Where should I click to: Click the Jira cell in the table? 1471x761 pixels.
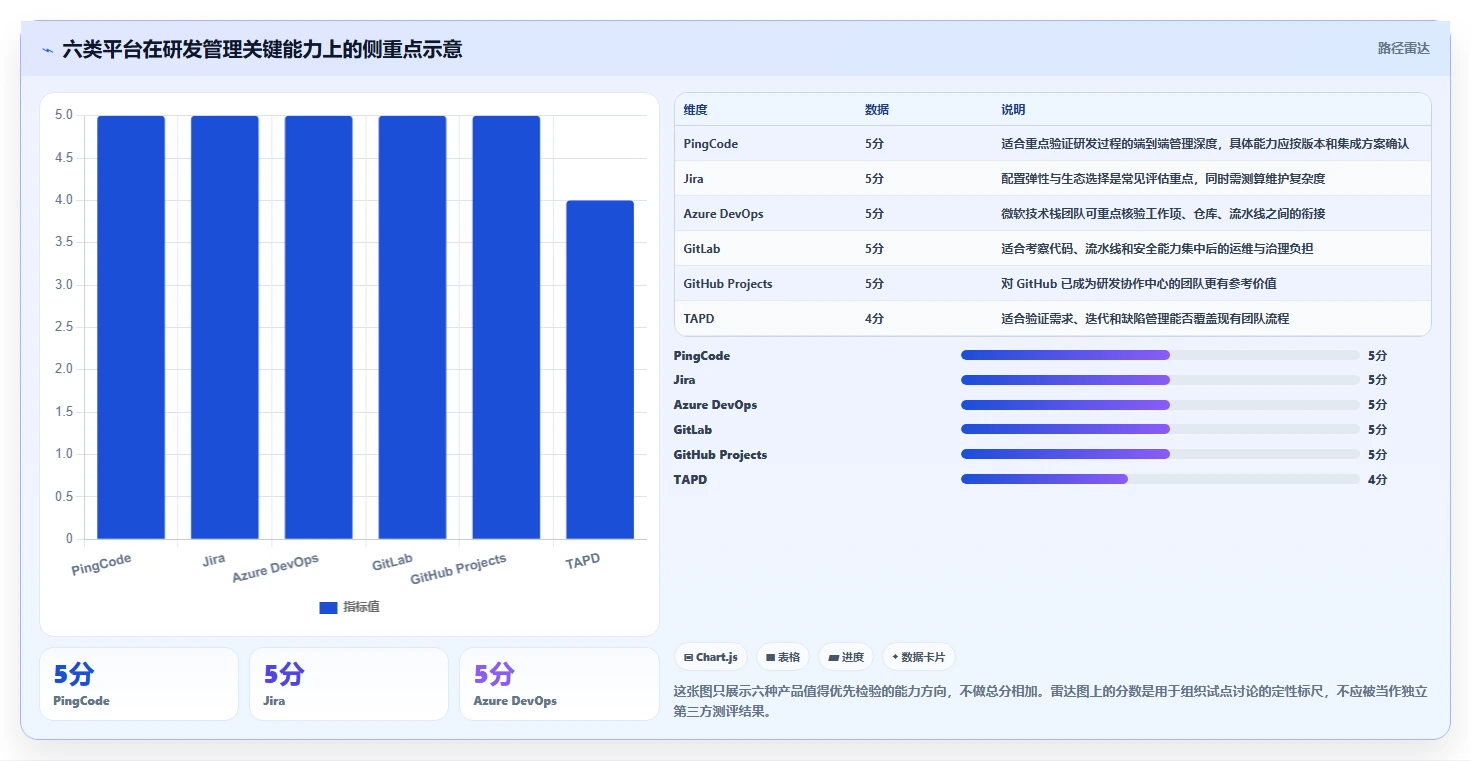point(694,179)
